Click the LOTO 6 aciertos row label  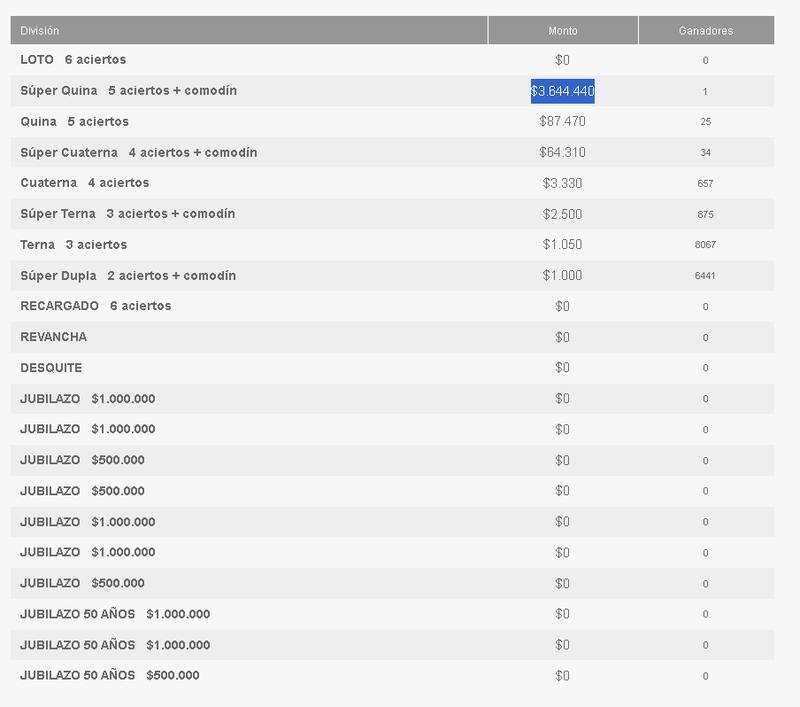point(73,60)
